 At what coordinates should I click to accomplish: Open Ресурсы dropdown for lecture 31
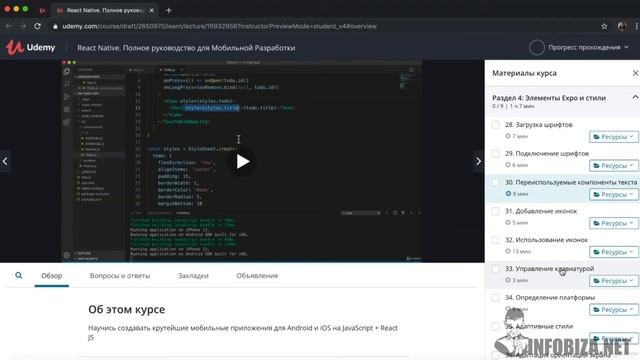tap(613, 223)
